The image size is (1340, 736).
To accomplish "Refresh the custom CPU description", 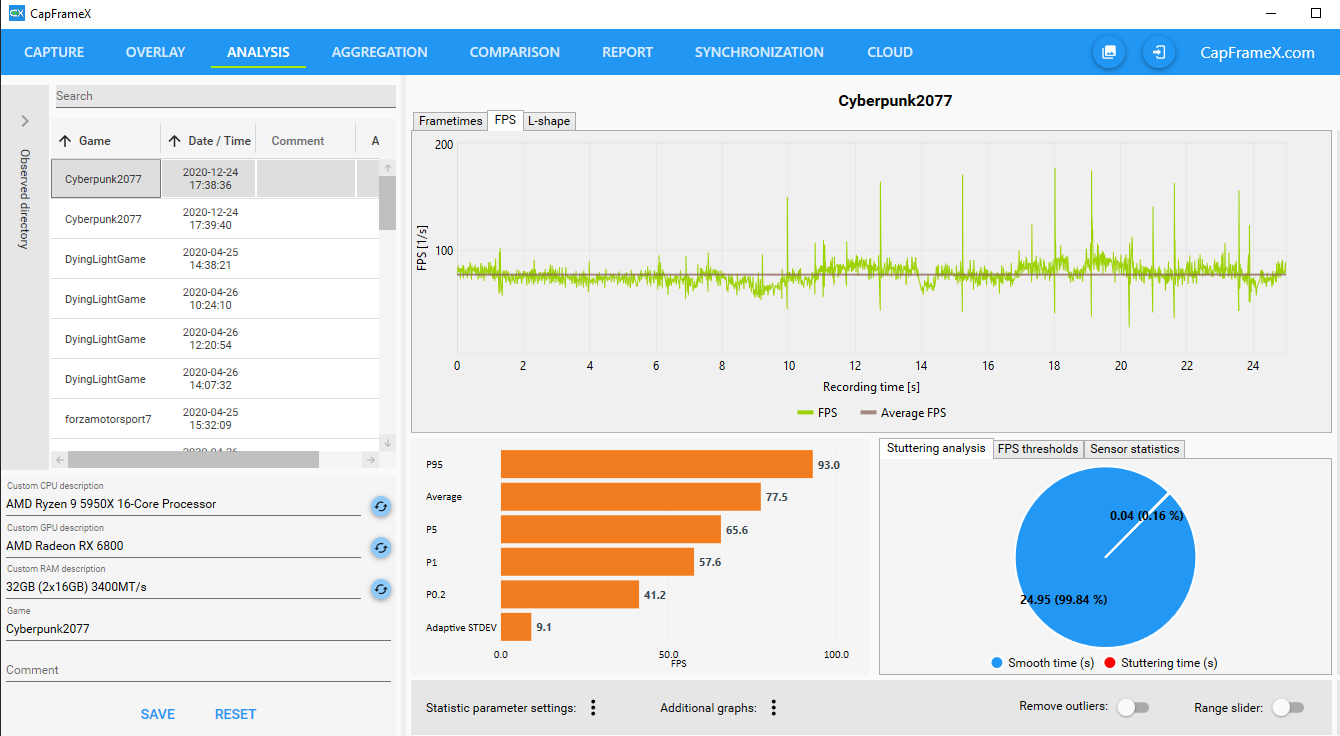I will point(380,506).
